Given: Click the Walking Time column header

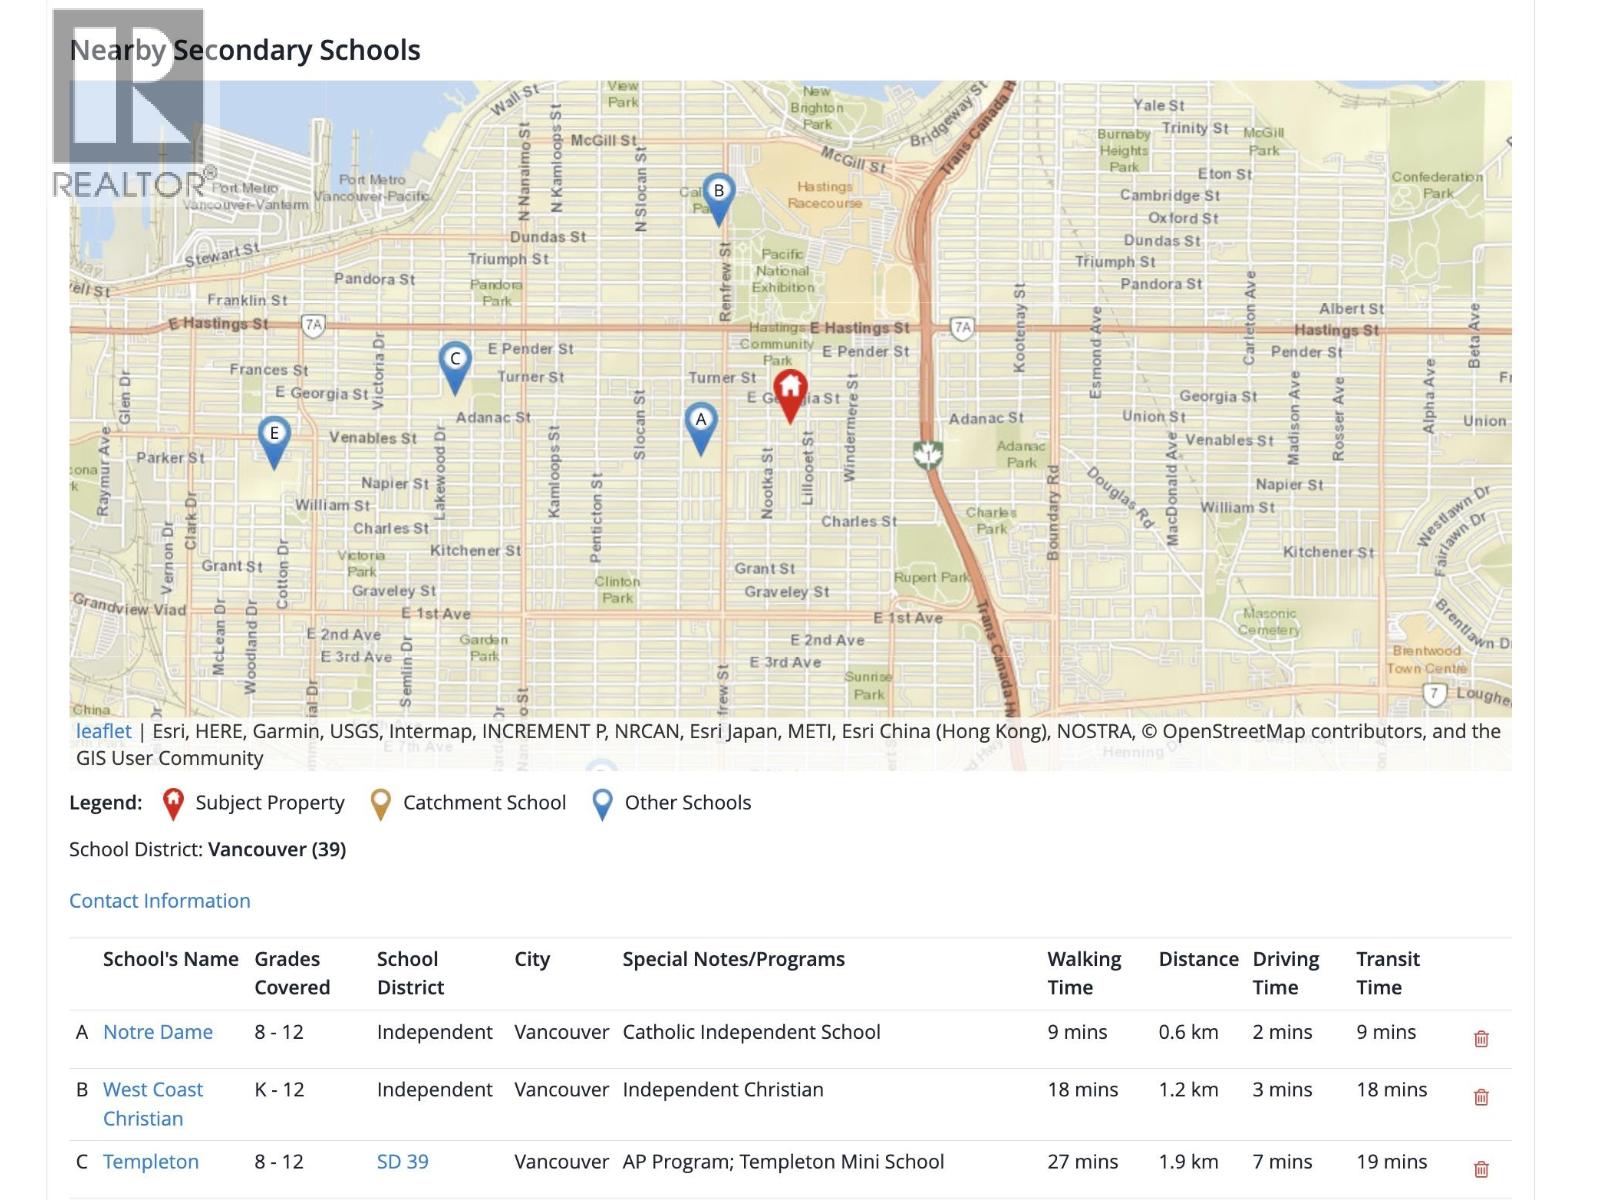Looking at the screenshot, I should click(1084, 972).
